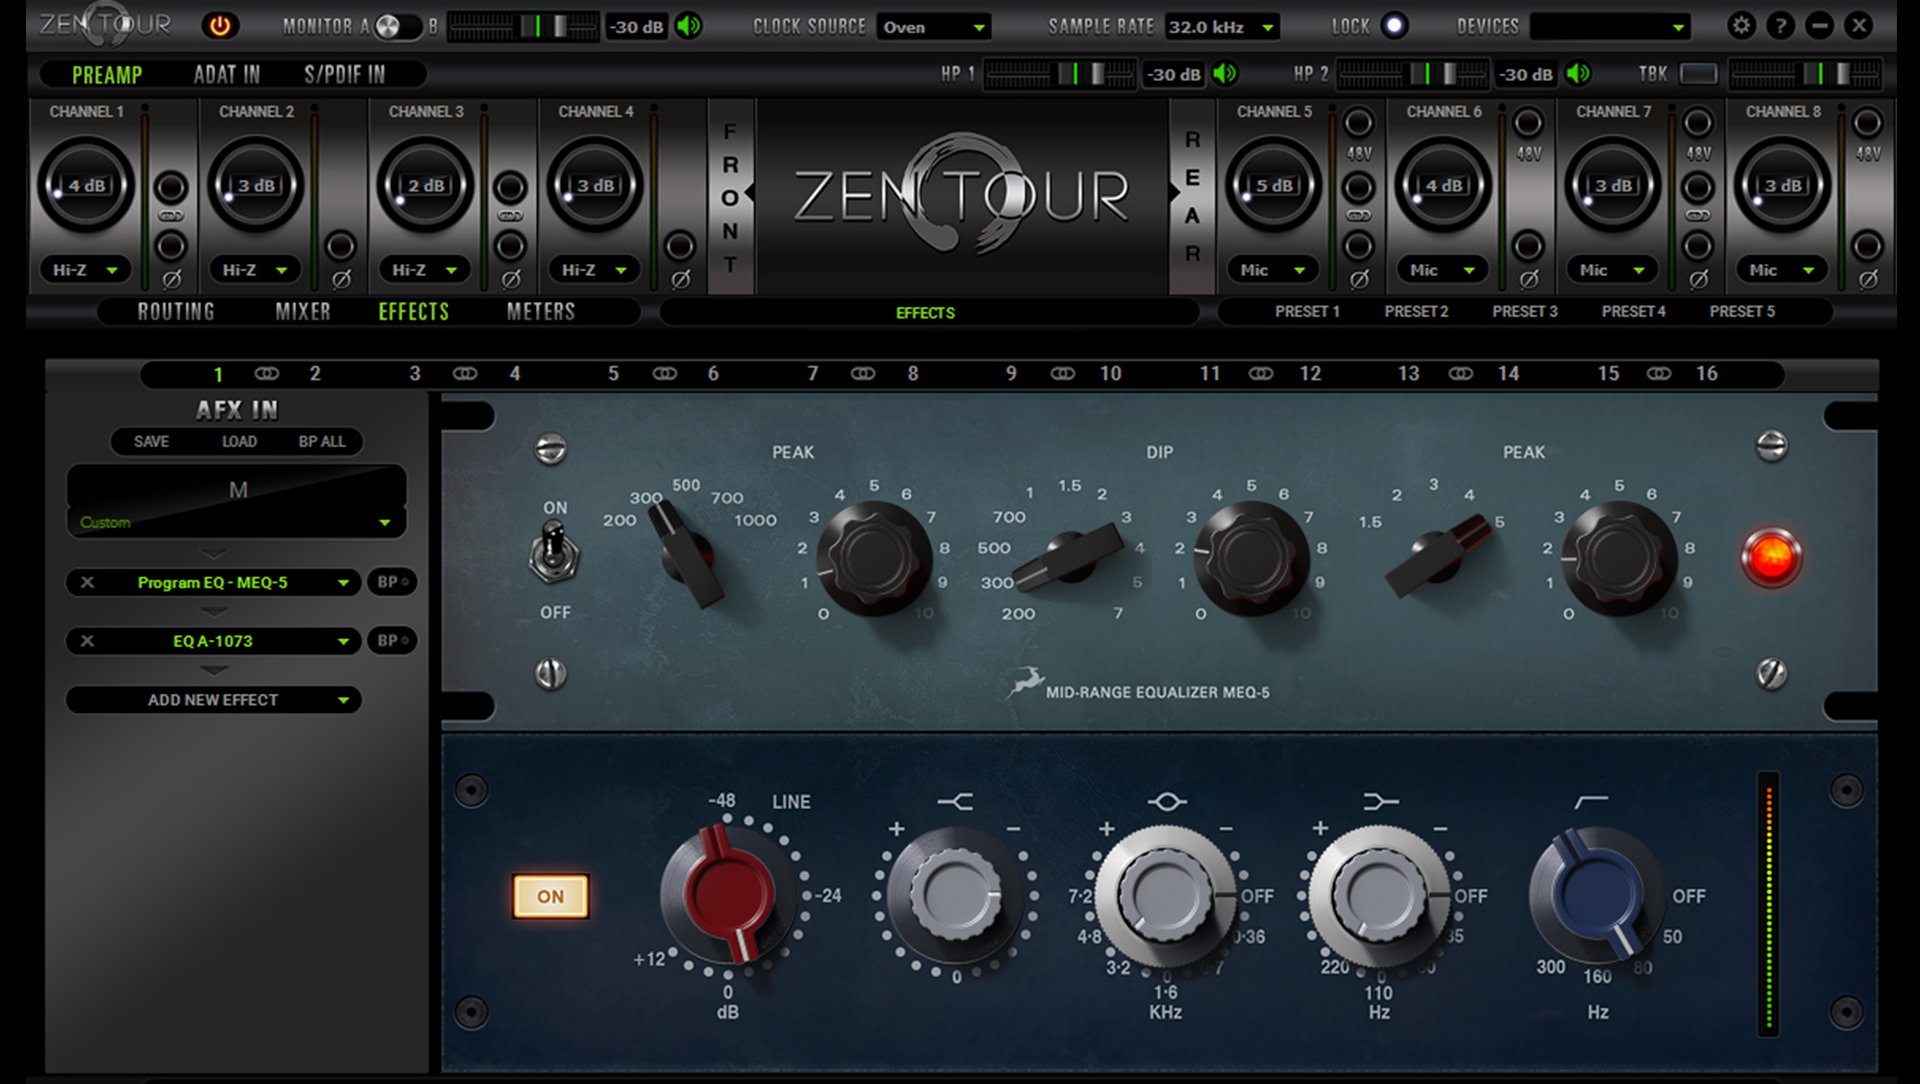Open the Clock Source dropdown set to Oven
Viewport: 1920px width, 1084px height.
(933, 27)
